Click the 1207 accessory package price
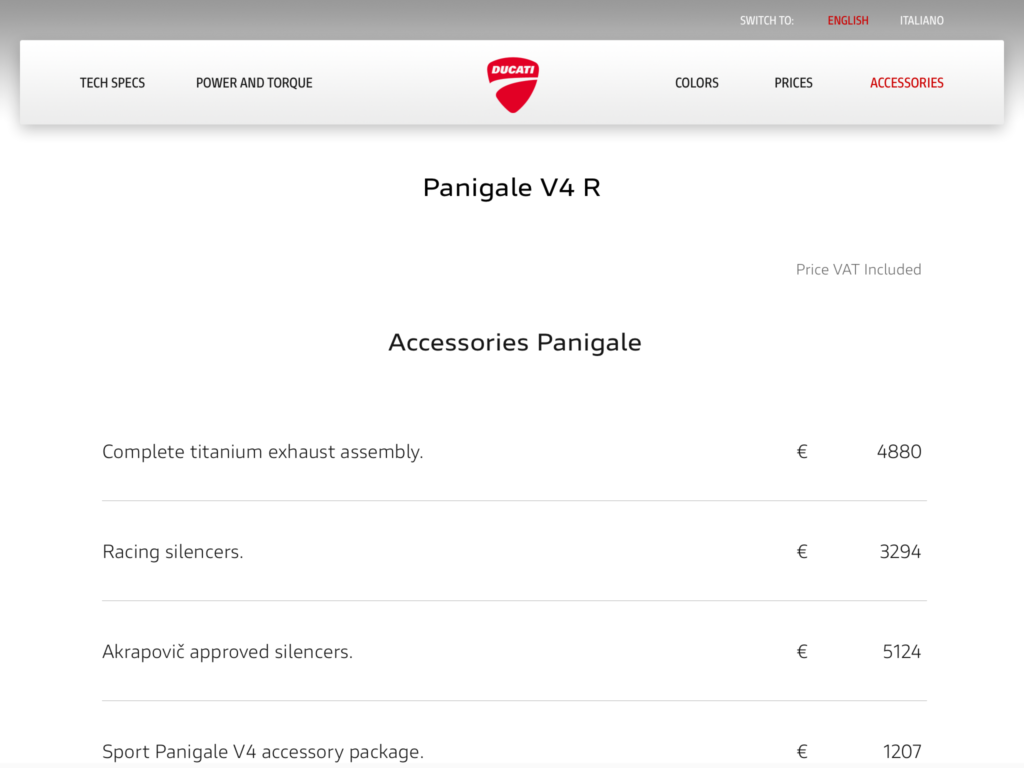 point(902,752)
